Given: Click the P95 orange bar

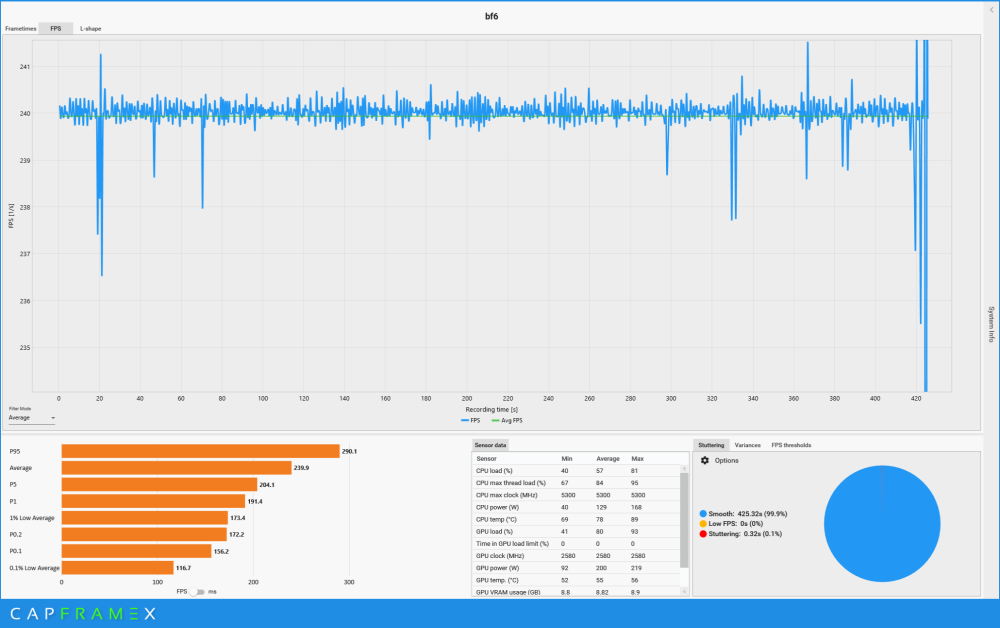Looking at the screenshot, I should pyautogui.click(x=200, y=451).
